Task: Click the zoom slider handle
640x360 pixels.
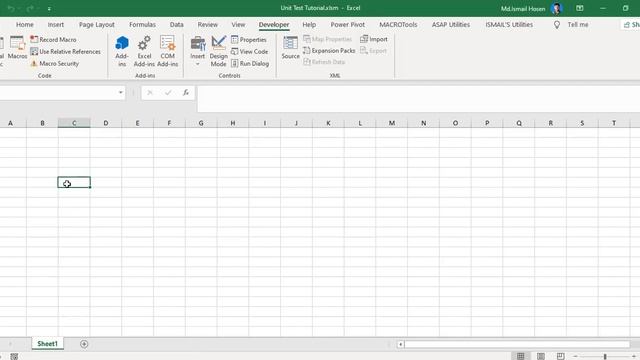Action: (605, 356)
